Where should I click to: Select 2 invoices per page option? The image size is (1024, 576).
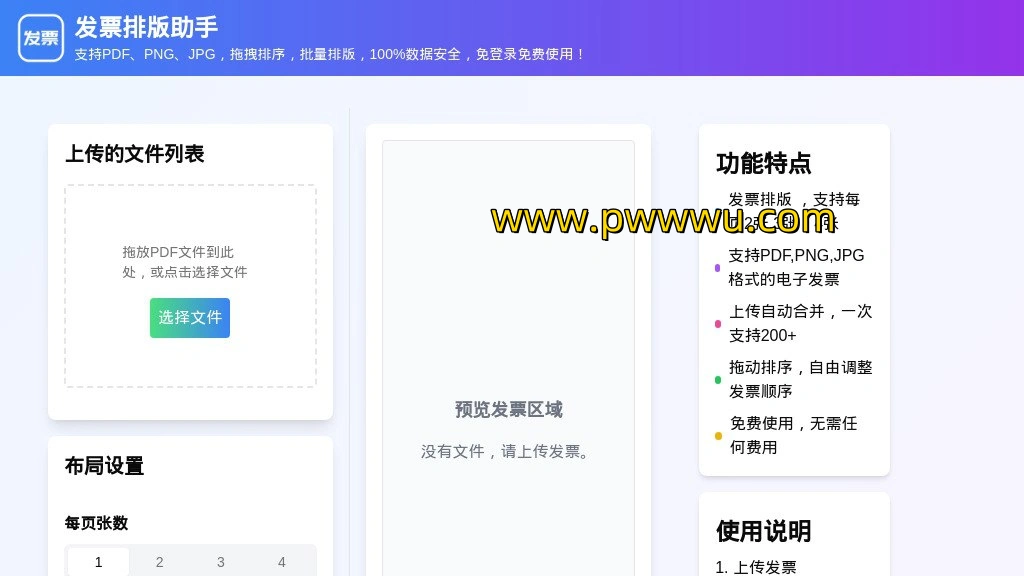[159, 562]
